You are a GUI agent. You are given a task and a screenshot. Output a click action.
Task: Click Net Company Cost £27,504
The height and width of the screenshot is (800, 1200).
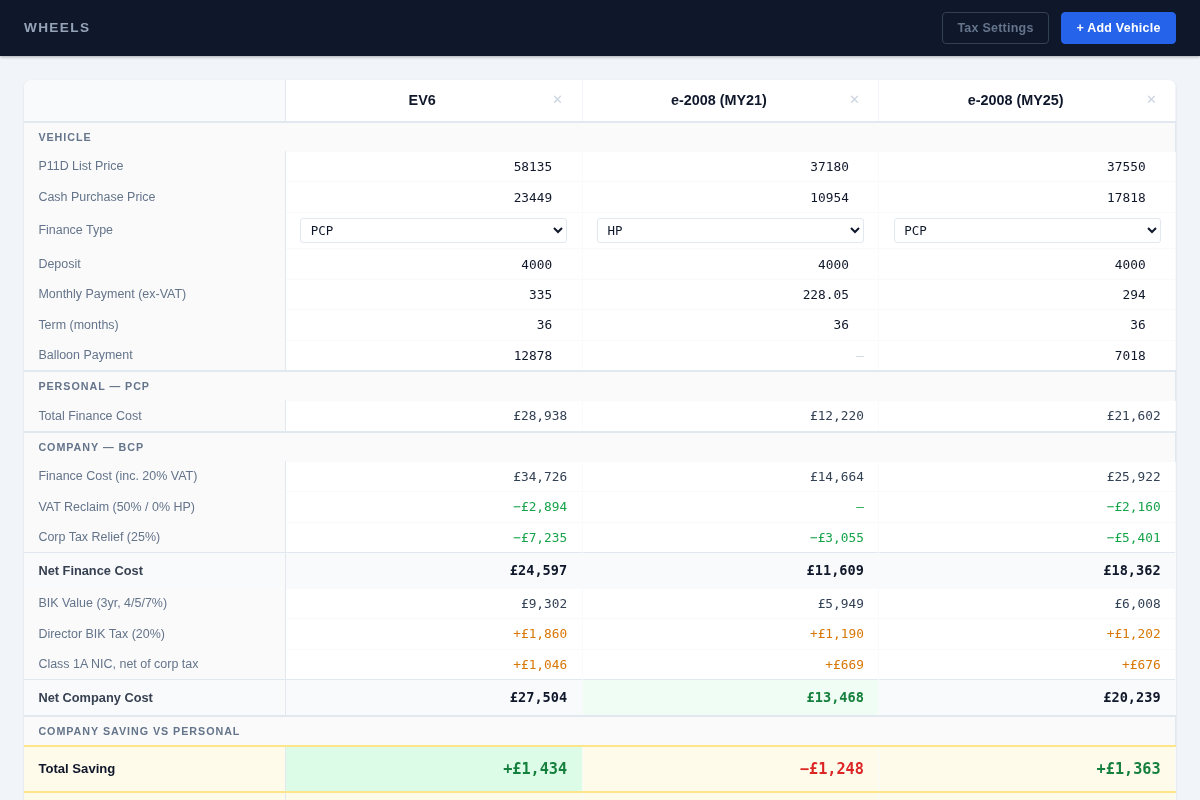[x=538, y=697]
